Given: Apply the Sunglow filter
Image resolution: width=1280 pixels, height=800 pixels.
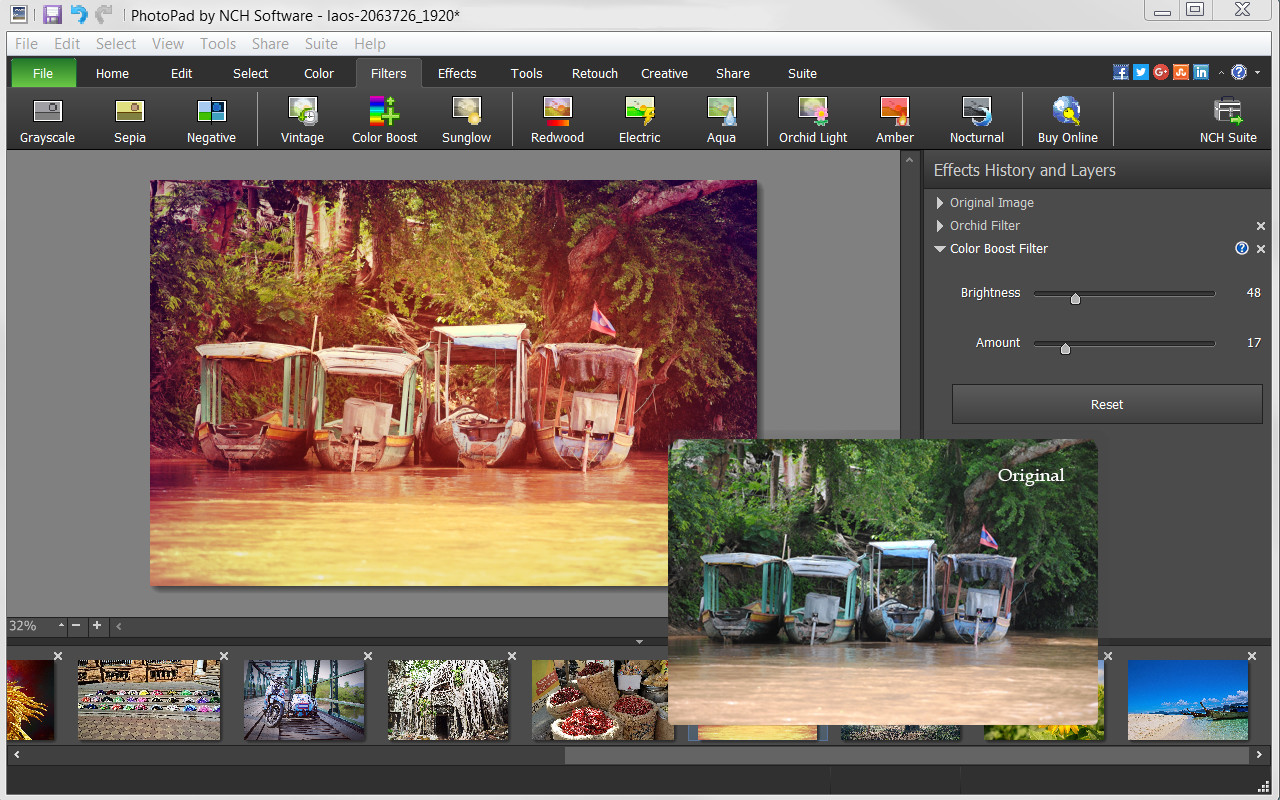Looking at the screenshot, I should (x=466, y=118).
